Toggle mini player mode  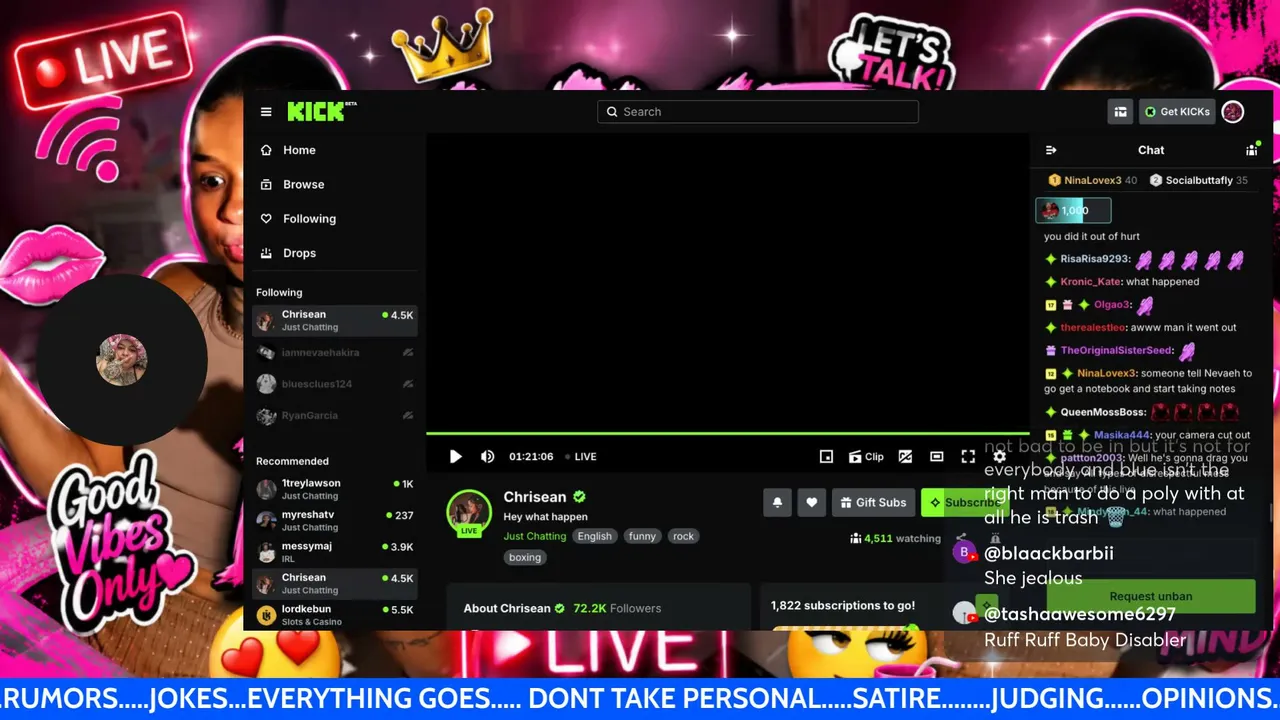pos(826,456)
